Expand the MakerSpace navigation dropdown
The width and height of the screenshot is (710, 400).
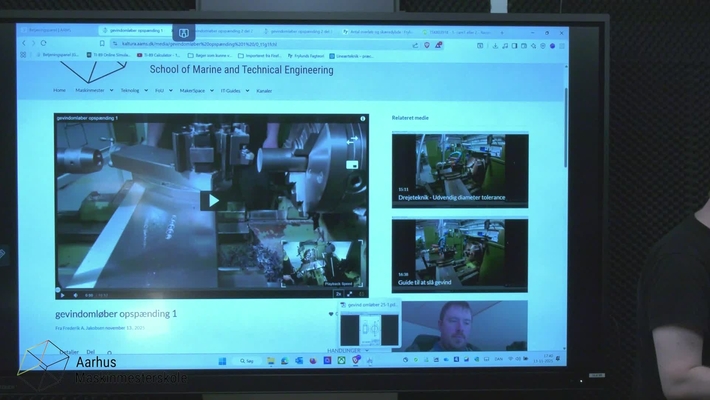click(191, 90)
